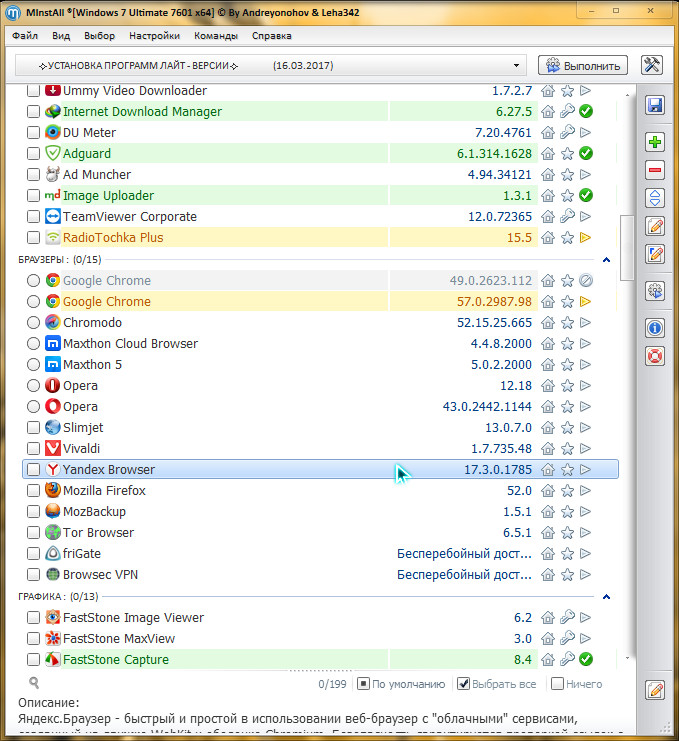Click the green plus add icon

[x=655, y=142]
